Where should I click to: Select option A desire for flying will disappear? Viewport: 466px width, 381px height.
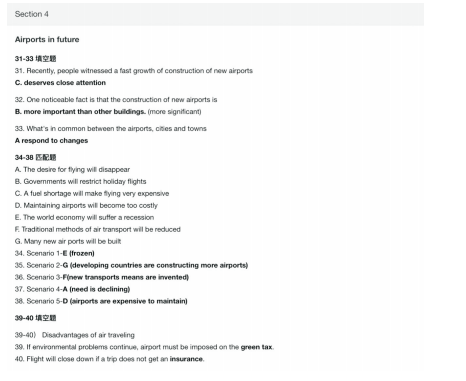[72, 170]
